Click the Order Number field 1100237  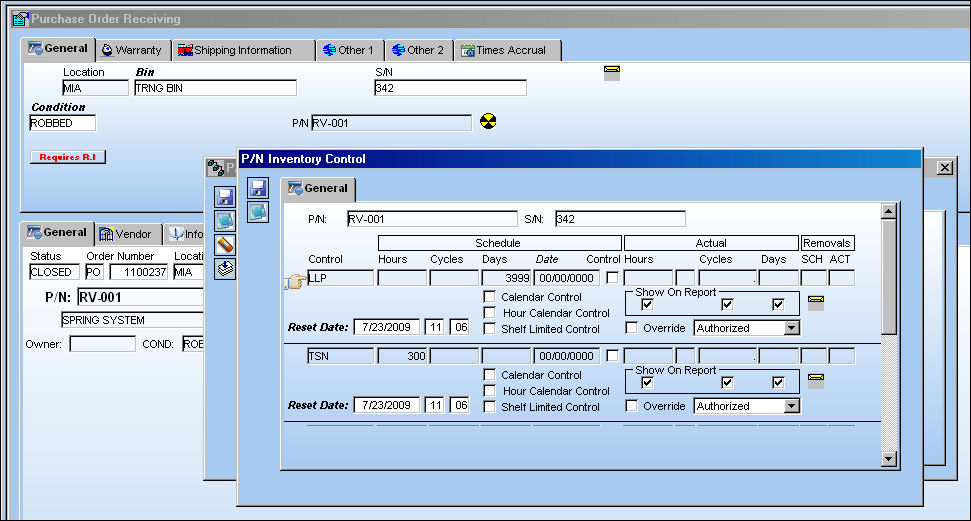tap(139, 272)
